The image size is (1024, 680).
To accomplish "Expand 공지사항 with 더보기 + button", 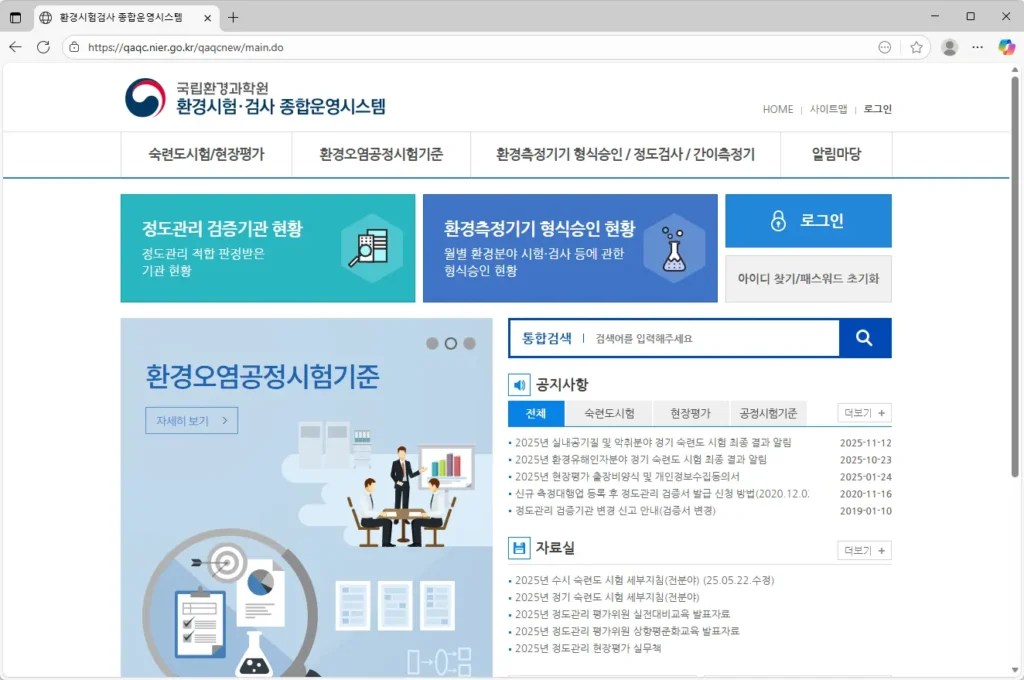I will (864, 413).
